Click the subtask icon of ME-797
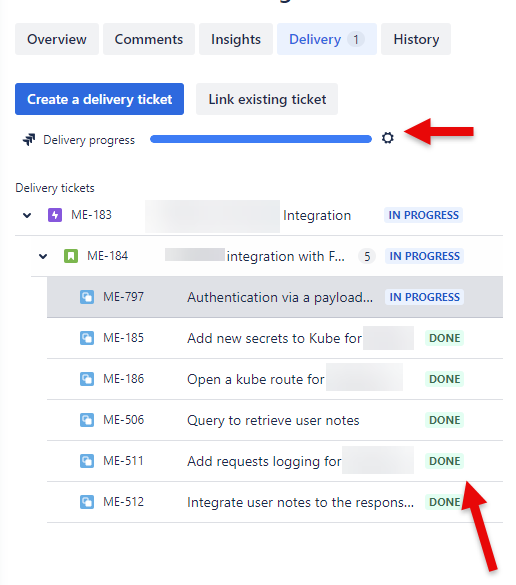 (x=87, y=297)
